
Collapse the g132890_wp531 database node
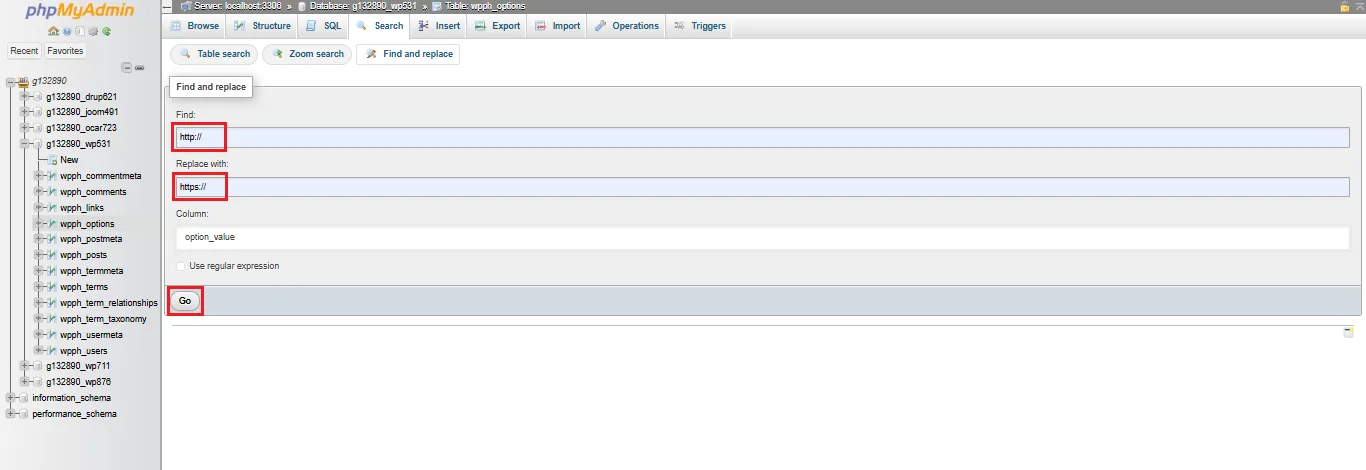[24, 144]
